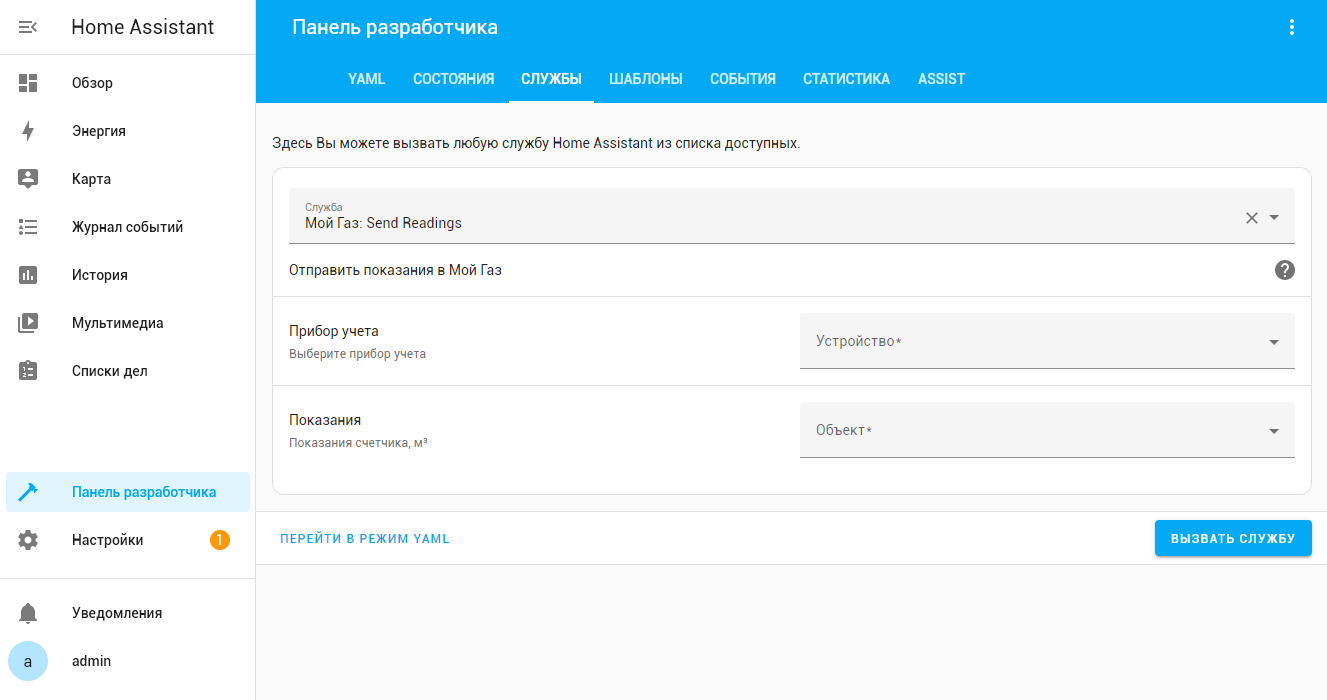
Task: Click the Logbook list icon
Action: tap(28, 227)
